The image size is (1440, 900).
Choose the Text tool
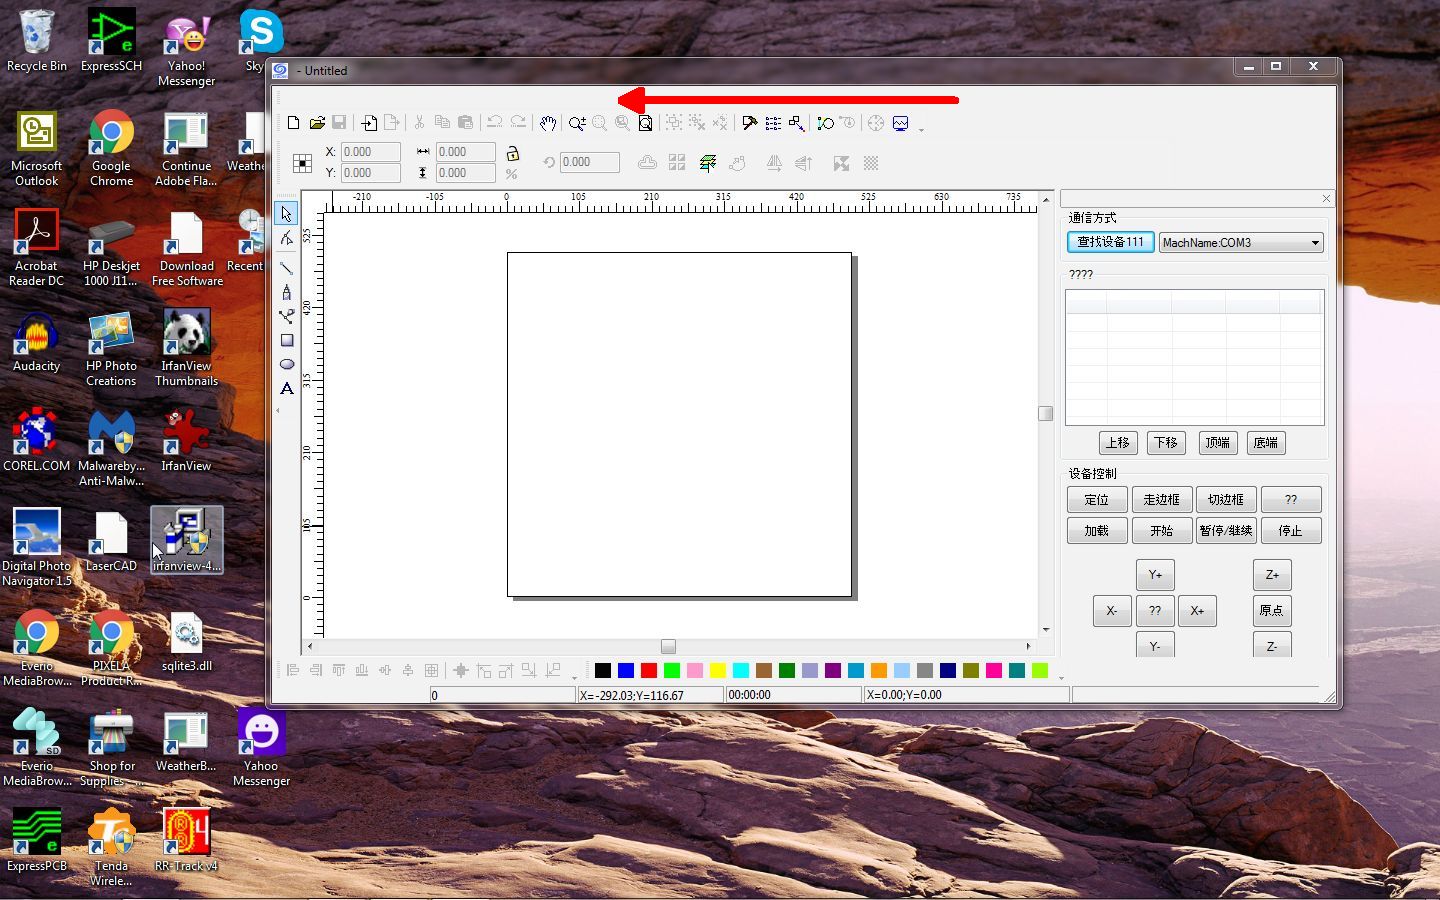[287, 389]
